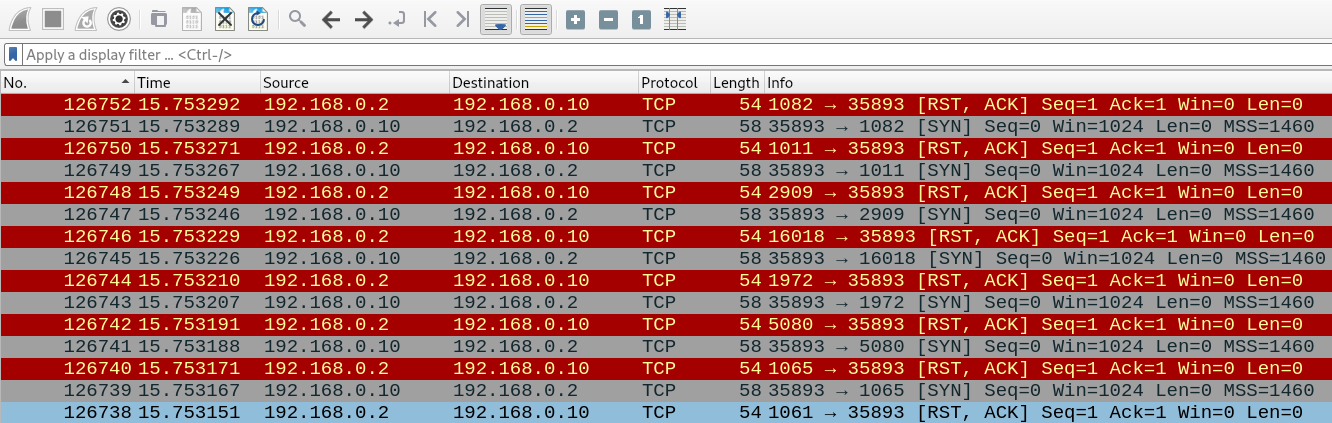
Task: Select the 16018 → 35893 RST, ACK packet
Action: coord(666,236)
